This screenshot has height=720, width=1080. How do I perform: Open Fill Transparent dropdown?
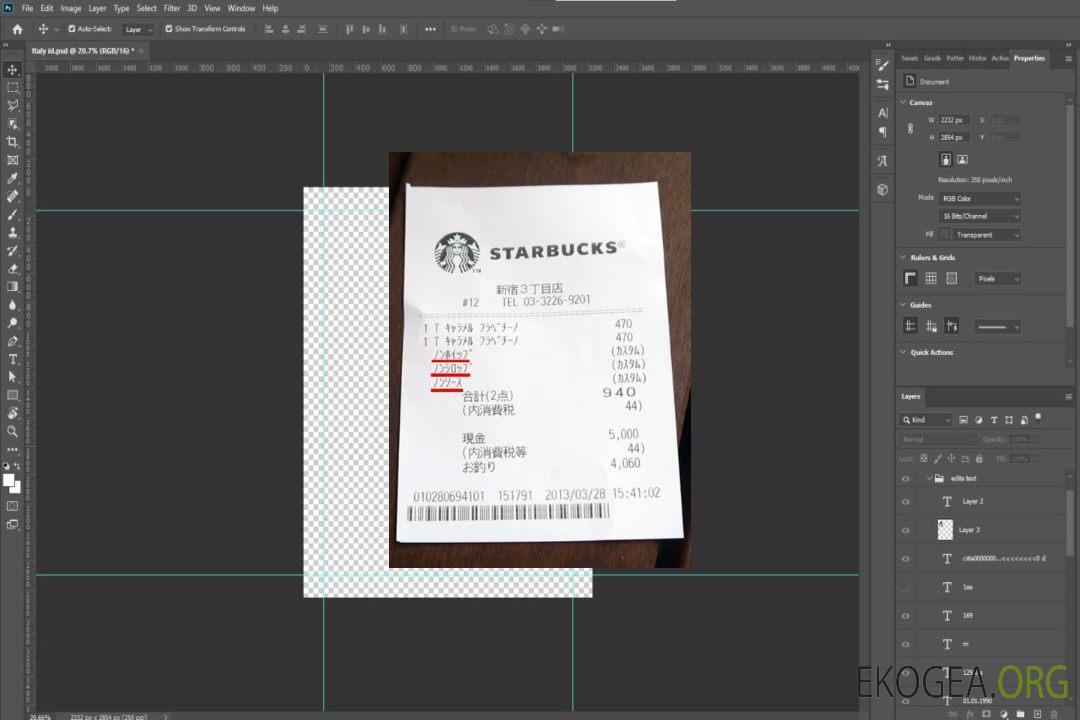click(x=986, y=235)
